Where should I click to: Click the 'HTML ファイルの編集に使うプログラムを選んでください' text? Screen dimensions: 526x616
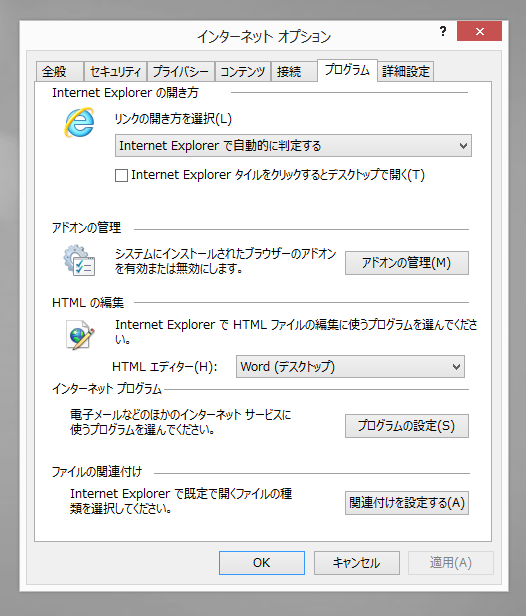296,332
